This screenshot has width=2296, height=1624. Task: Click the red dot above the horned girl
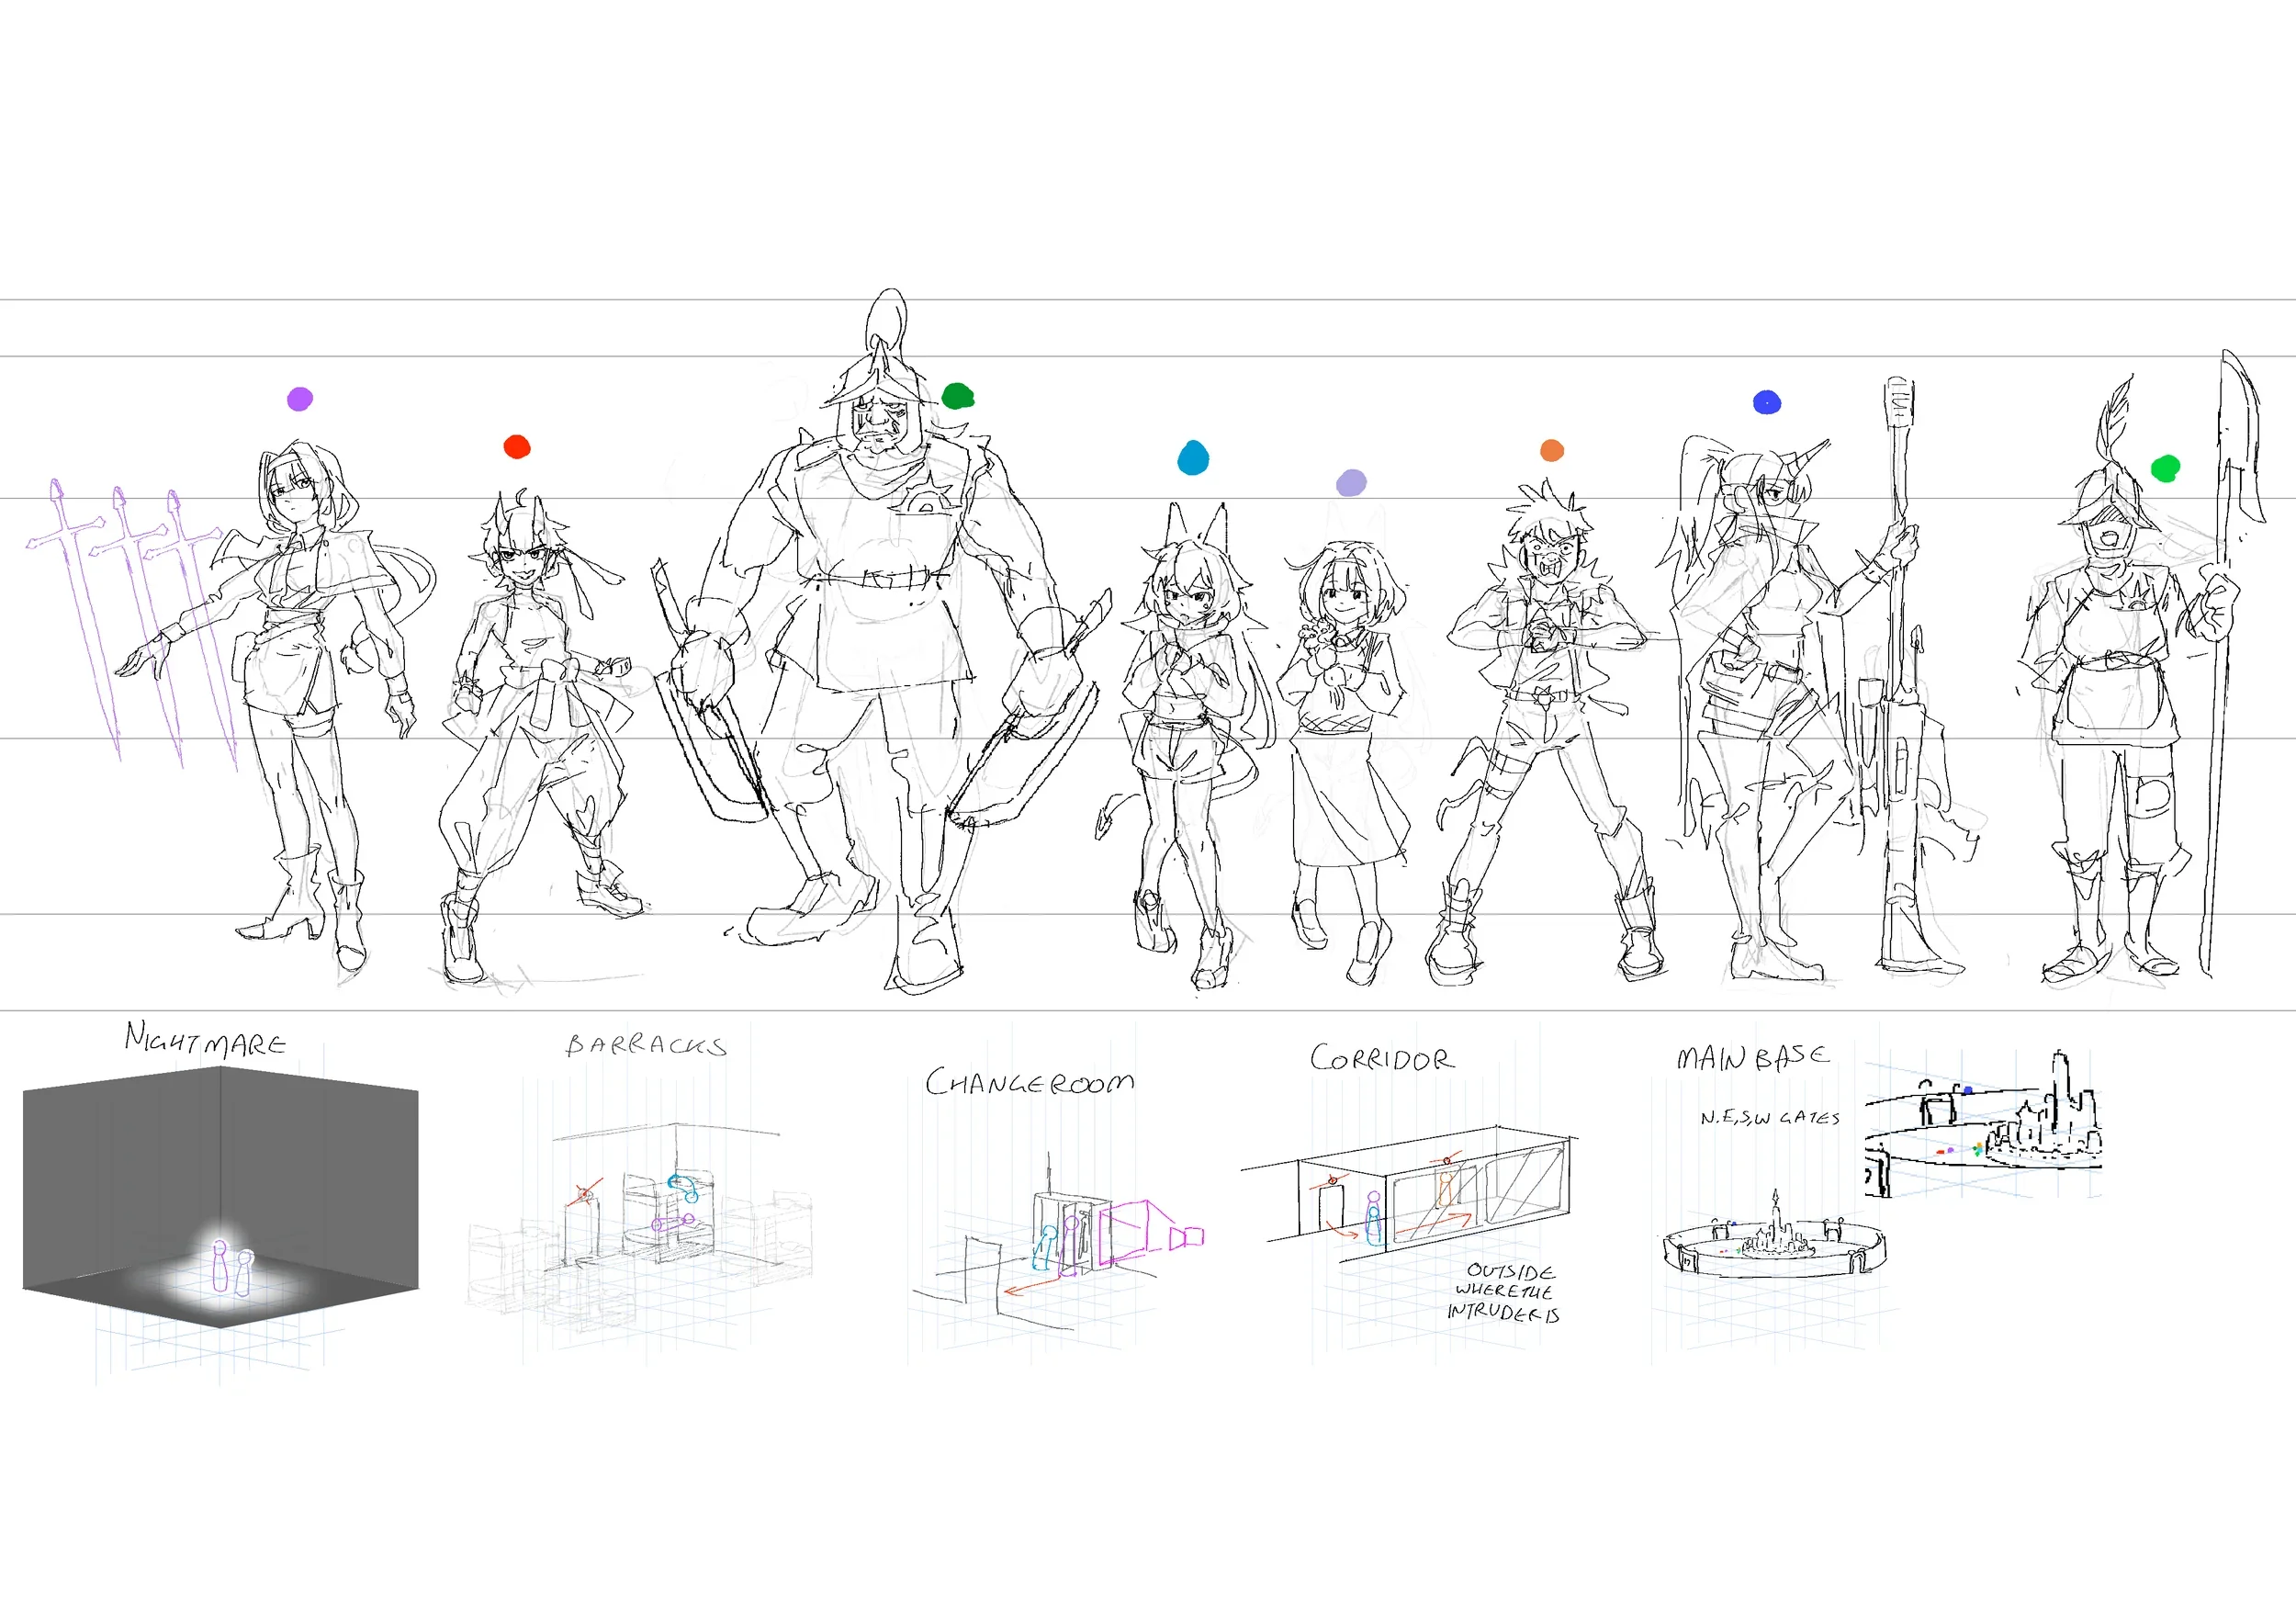tap(517, 447)
